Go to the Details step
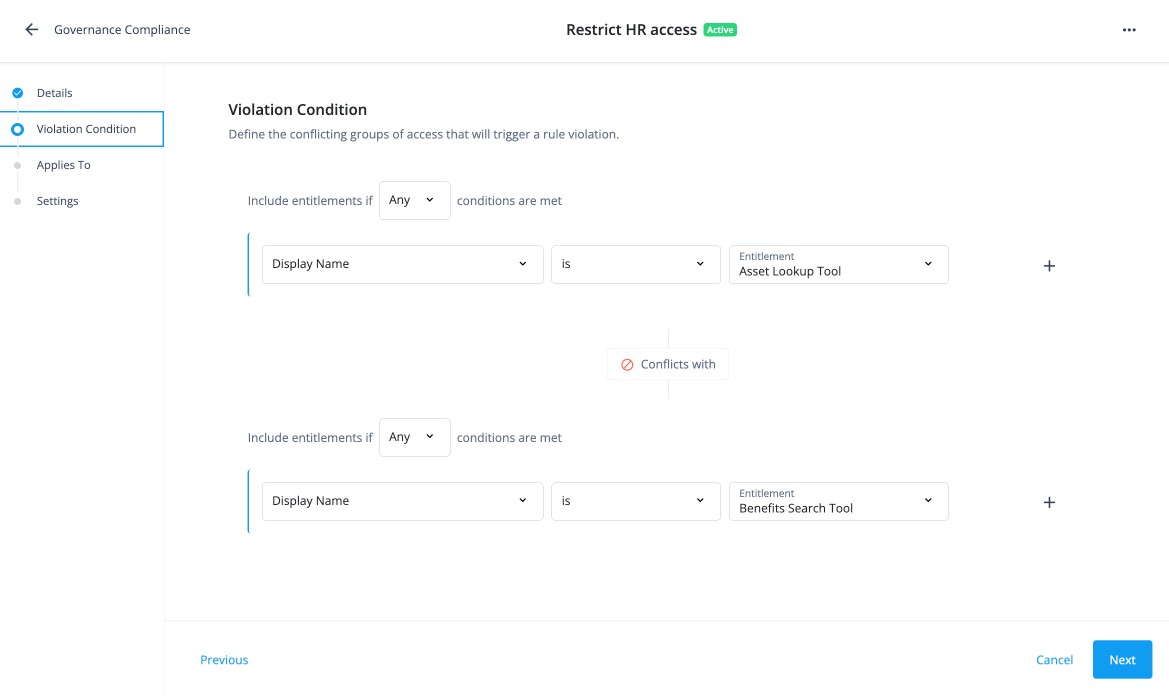 (x=54, y=93)
